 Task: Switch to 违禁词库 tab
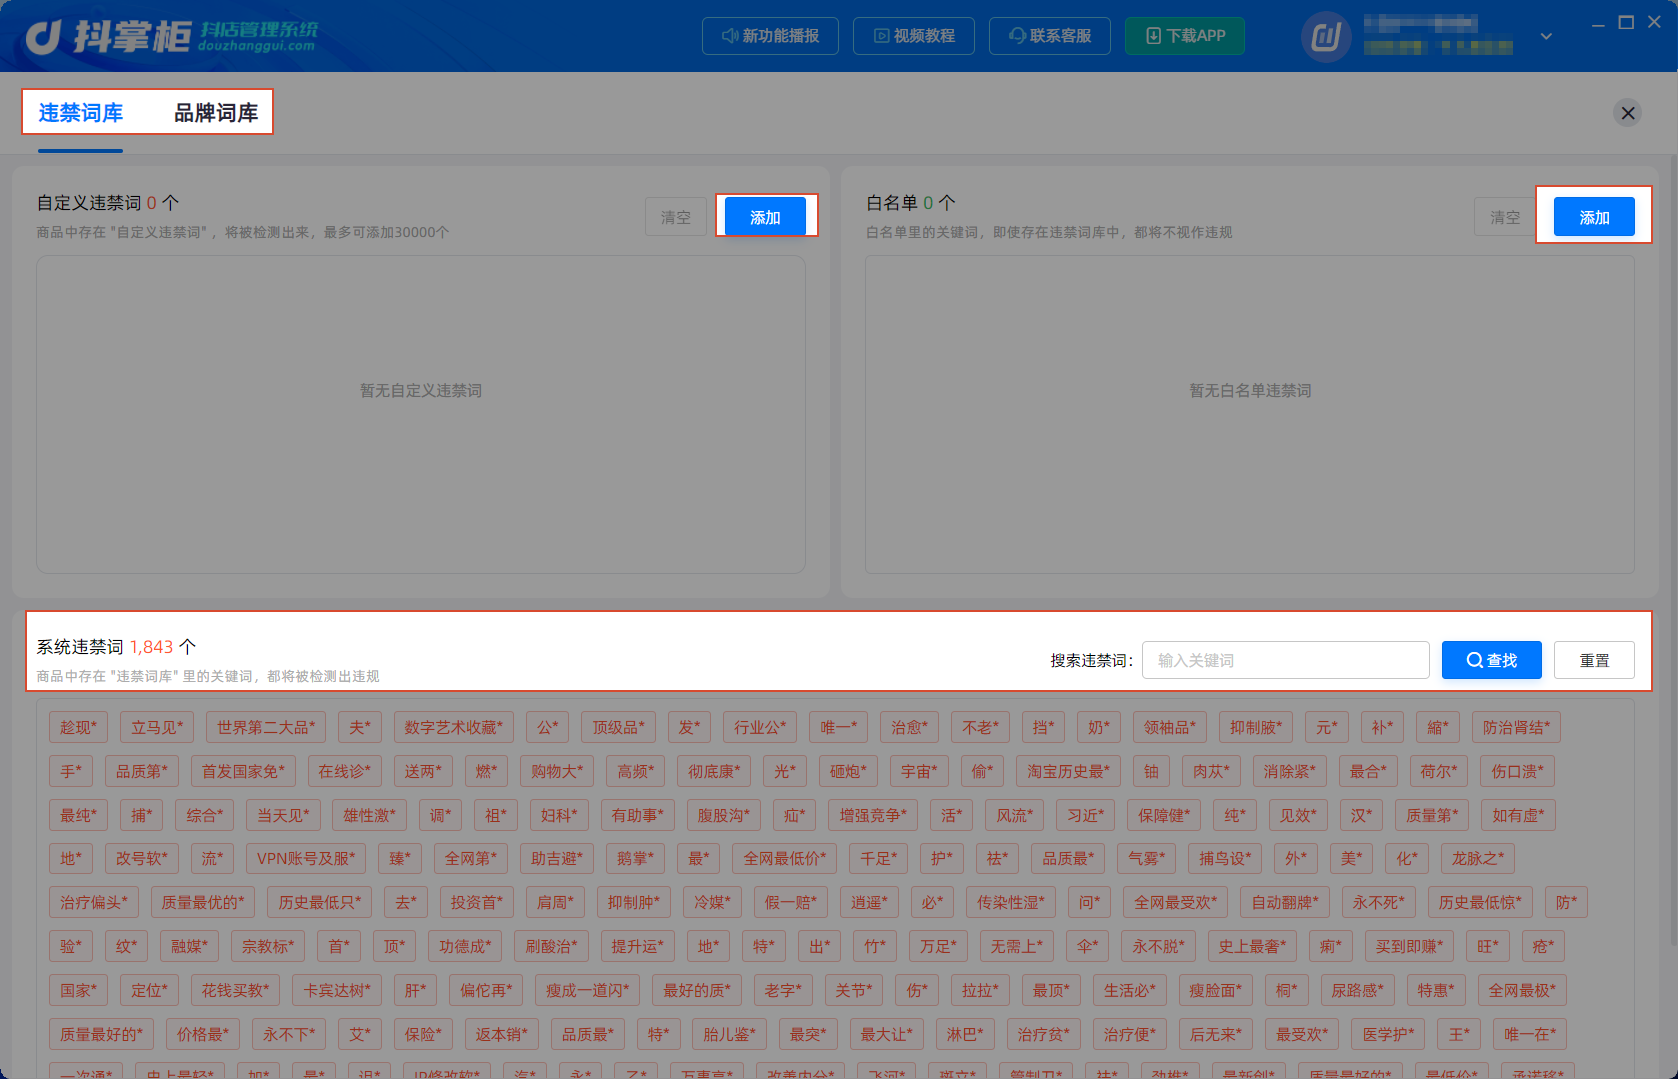[81, 113]
